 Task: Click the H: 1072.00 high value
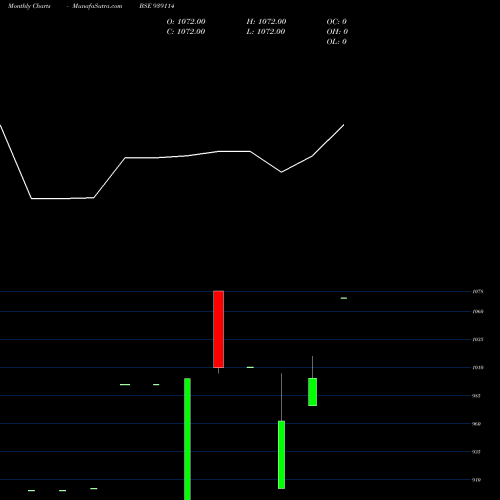pyautogui.click(x=266, y=22)
